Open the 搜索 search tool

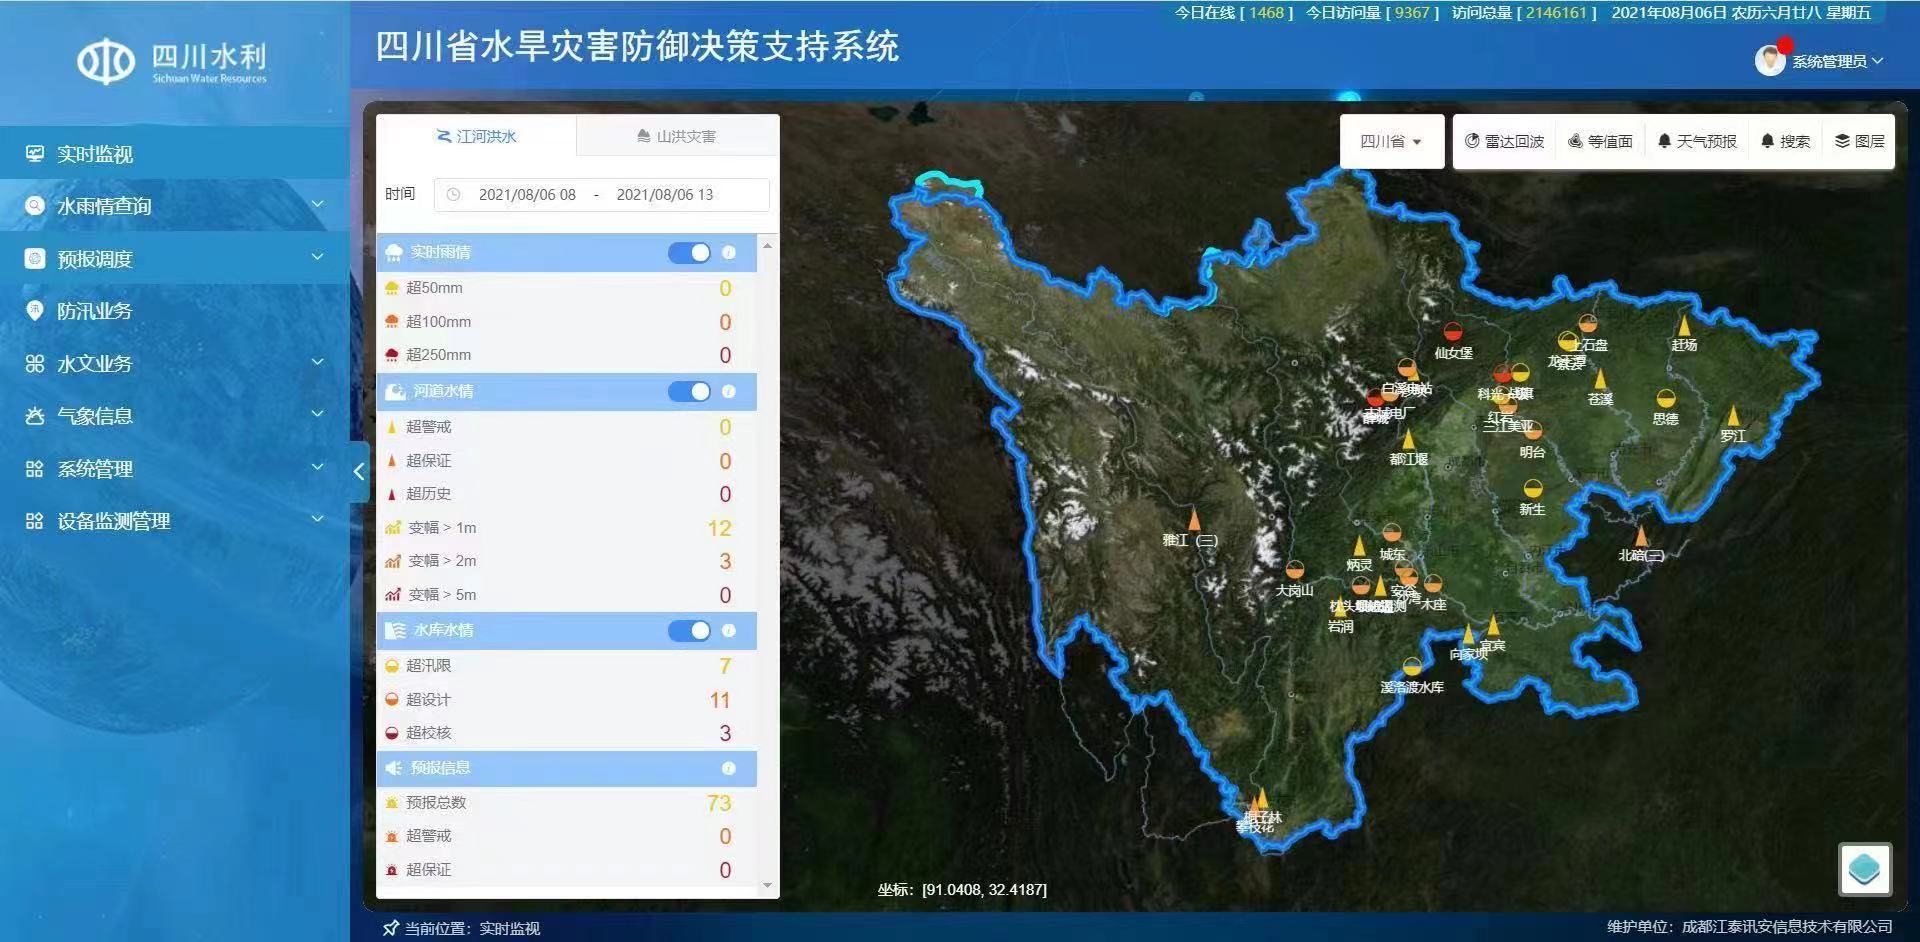1785,141
